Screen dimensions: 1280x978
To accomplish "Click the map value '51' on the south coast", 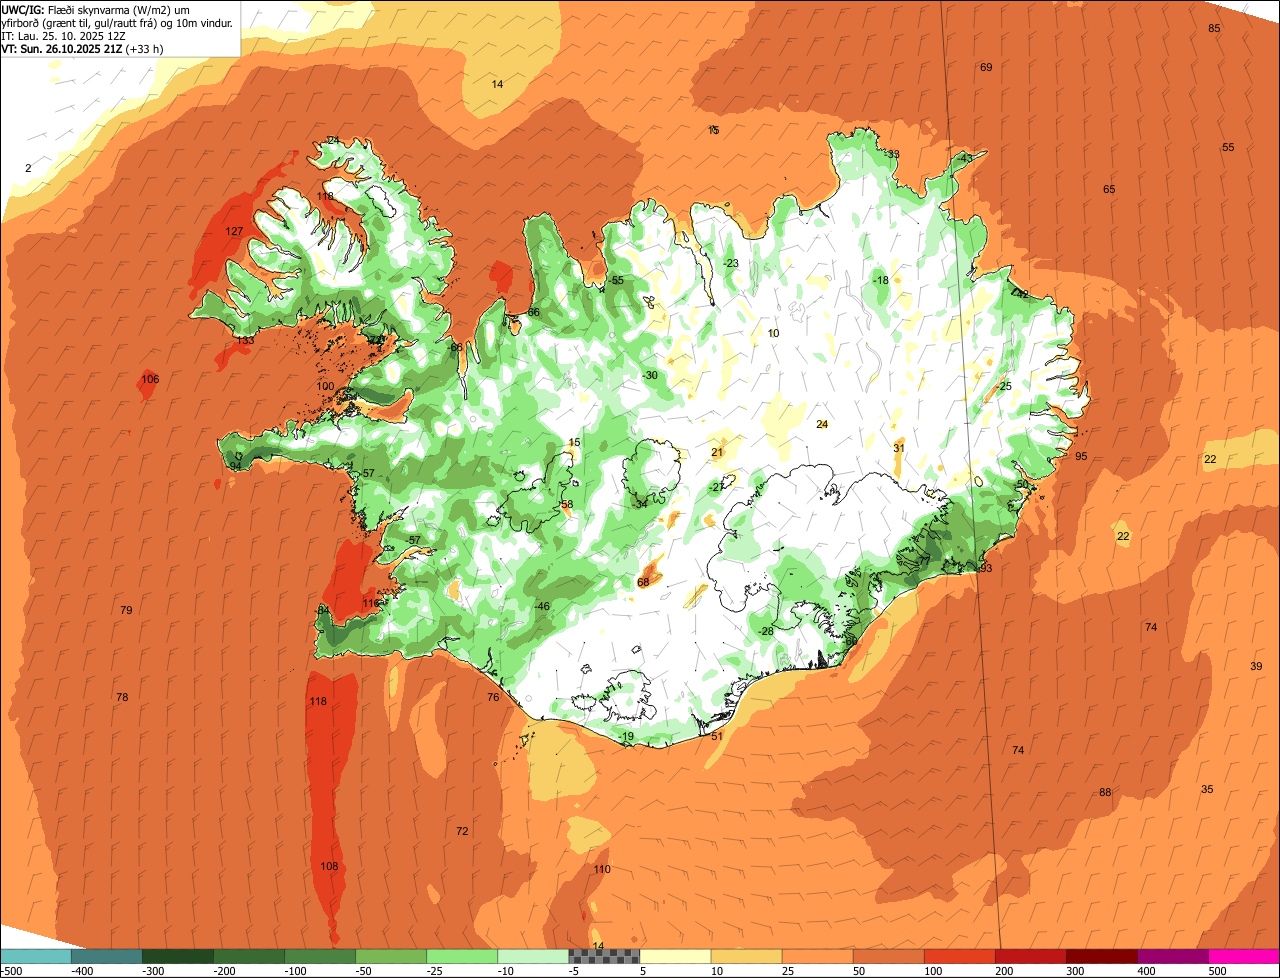I will 717,736.
